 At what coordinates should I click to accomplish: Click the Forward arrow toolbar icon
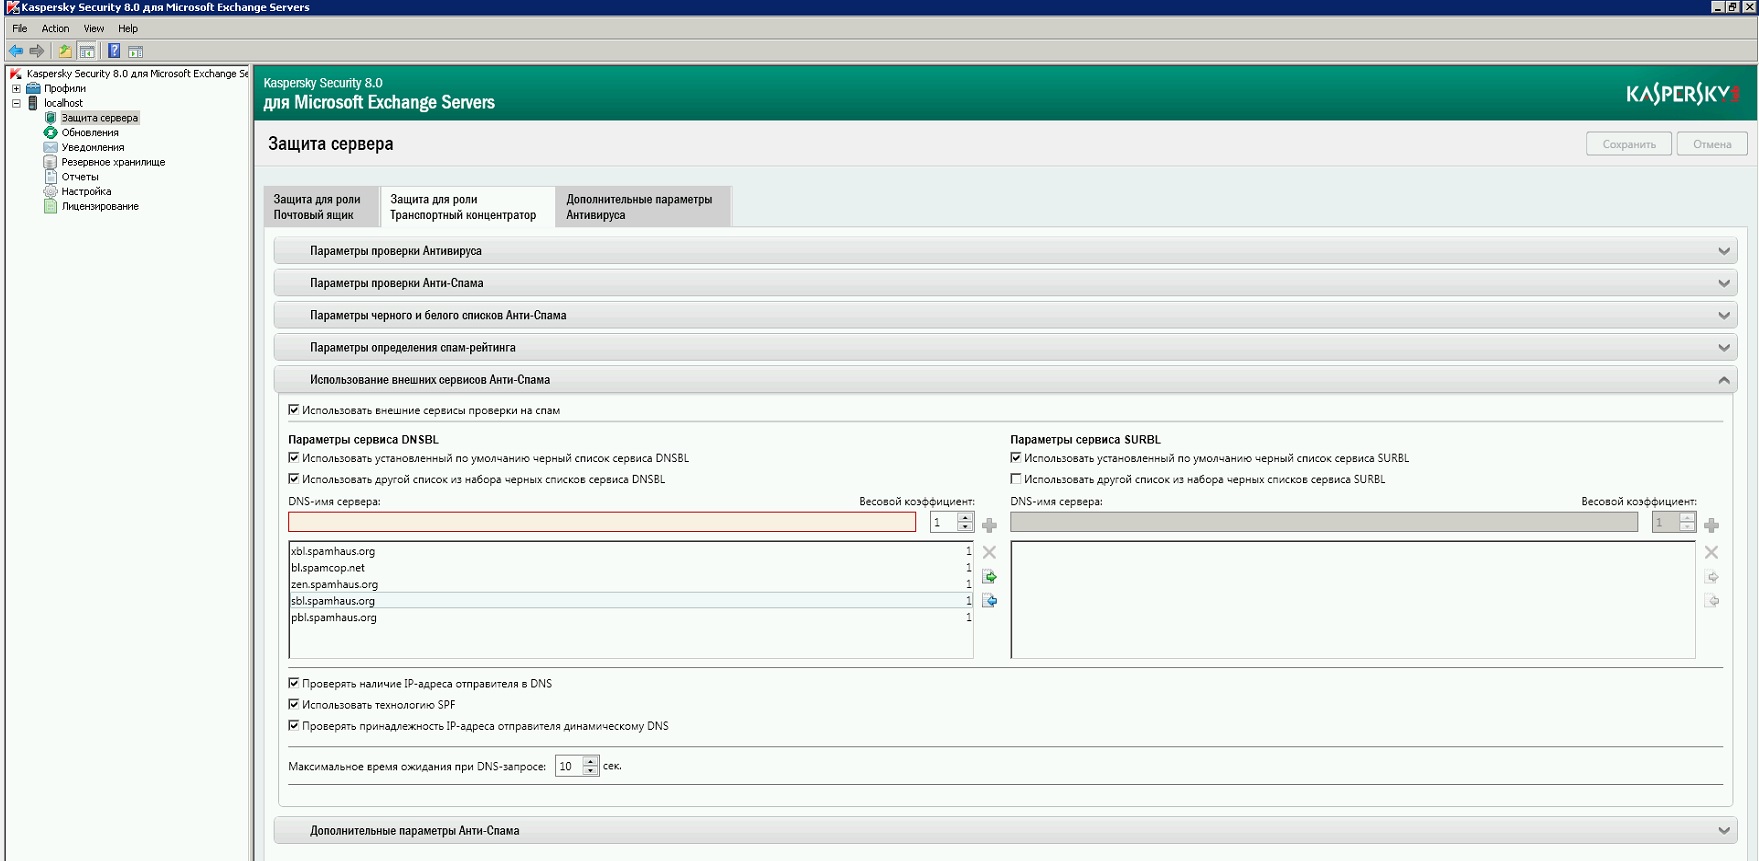coord(37,51)
